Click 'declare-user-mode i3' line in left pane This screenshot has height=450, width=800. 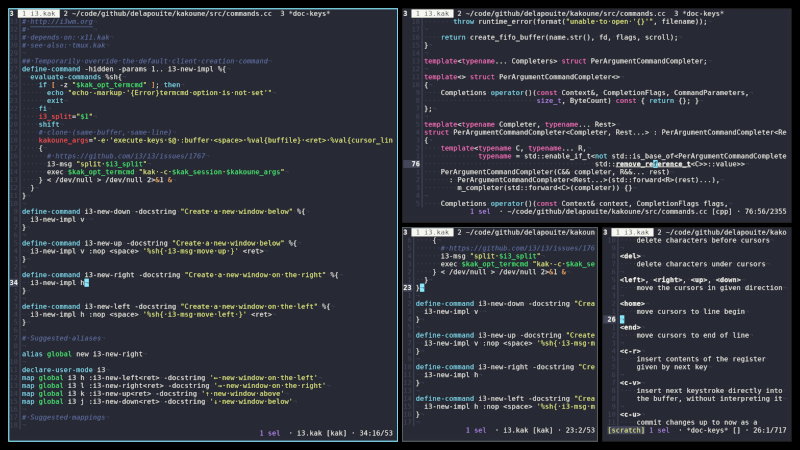64,370
